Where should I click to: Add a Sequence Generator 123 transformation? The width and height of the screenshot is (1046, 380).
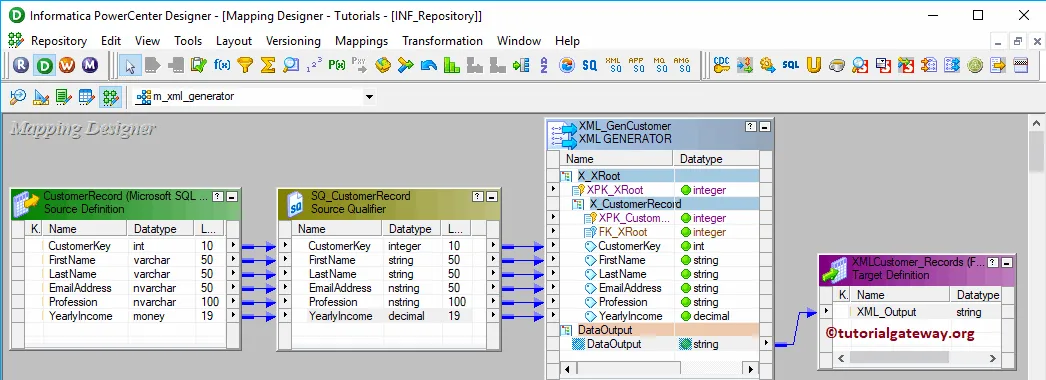click(x=314, y=65)
